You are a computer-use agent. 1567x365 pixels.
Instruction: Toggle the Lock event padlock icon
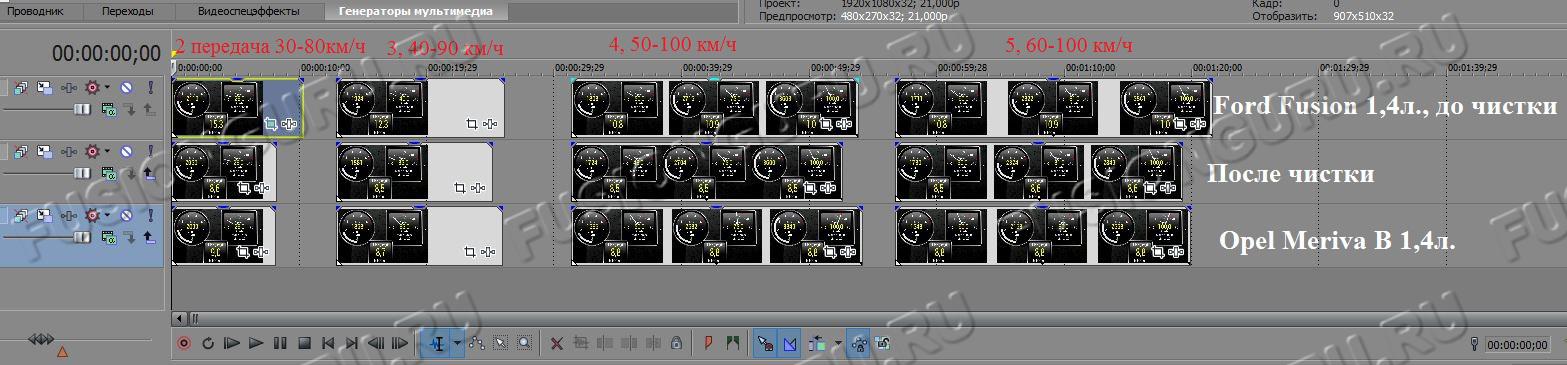[677, 343]
